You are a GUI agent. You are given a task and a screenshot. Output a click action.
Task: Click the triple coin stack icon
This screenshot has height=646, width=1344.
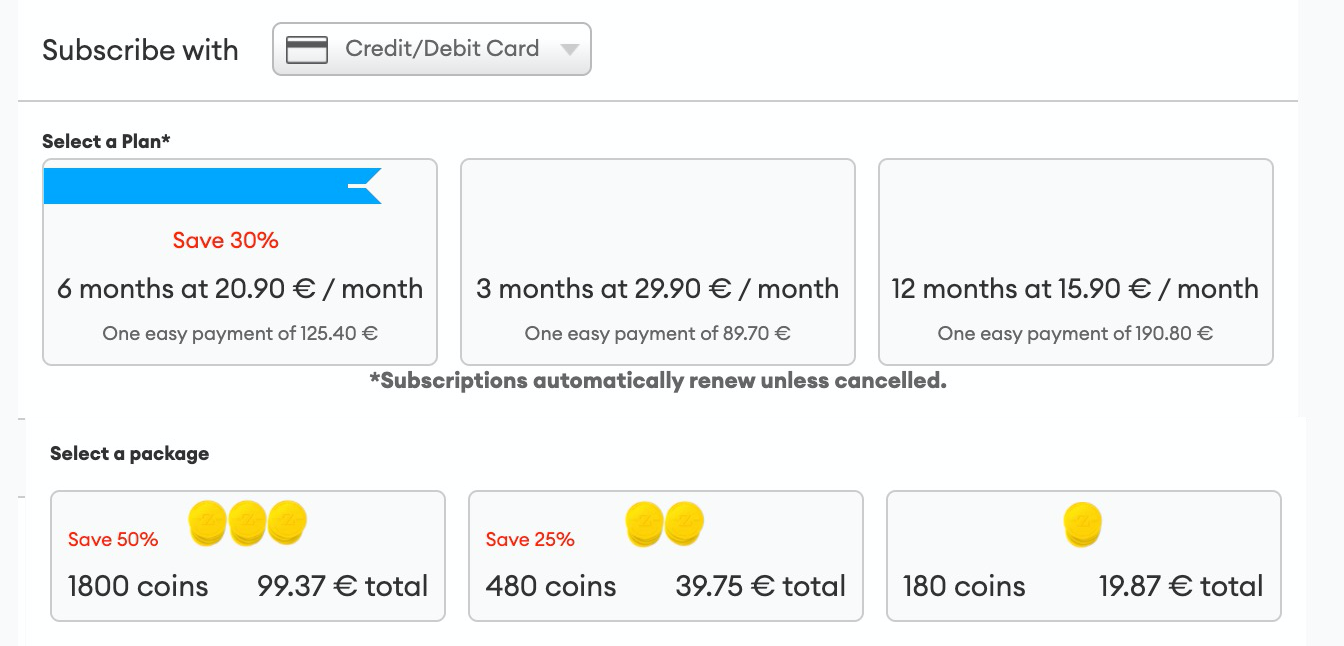click(247, 524)
